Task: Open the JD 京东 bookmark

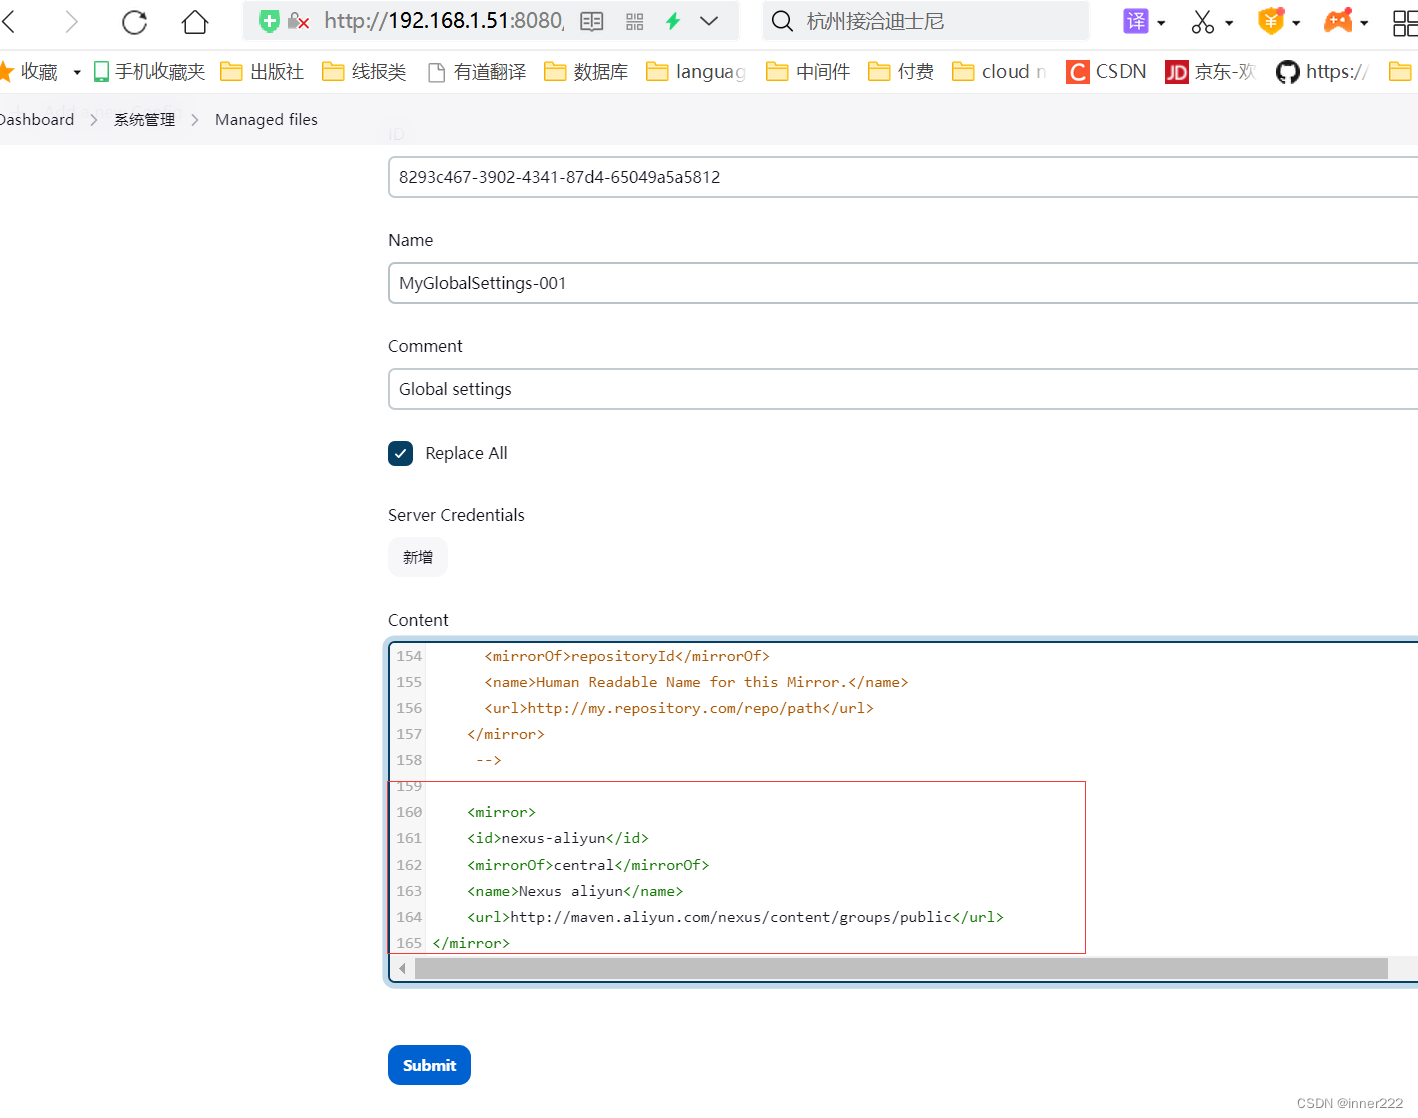Action: pos(1210,71)
